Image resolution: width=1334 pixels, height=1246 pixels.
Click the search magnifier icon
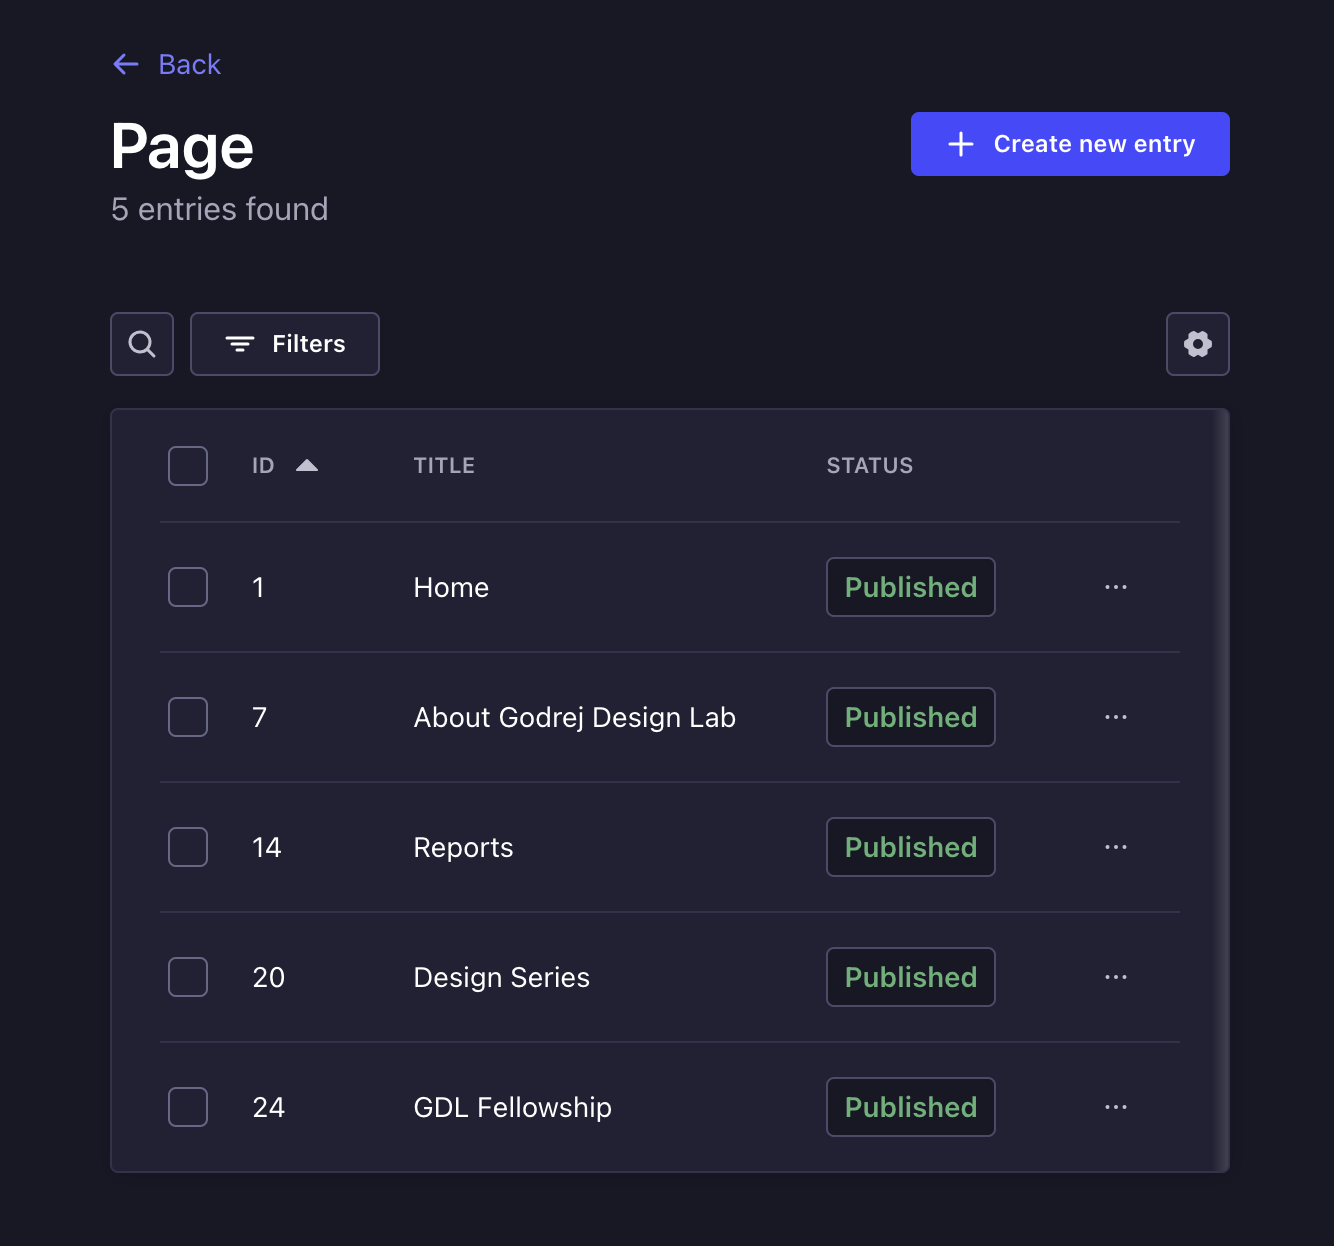click(141, 343)
